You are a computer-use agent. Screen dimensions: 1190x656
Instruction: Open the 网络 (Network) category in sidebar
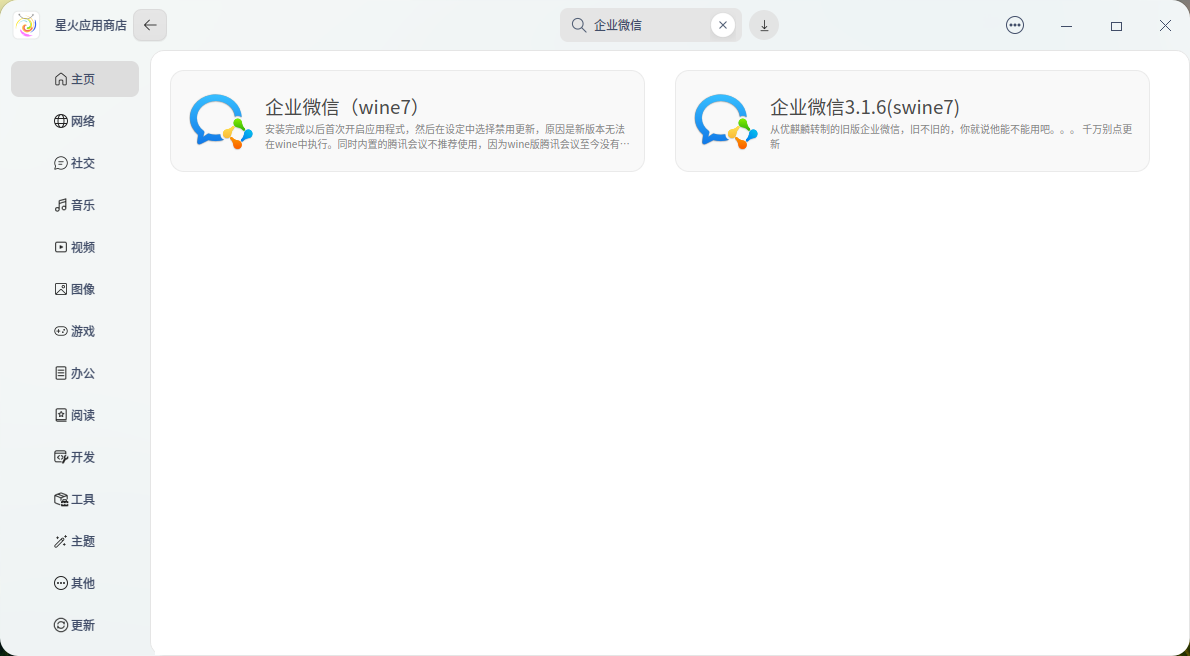74,121
